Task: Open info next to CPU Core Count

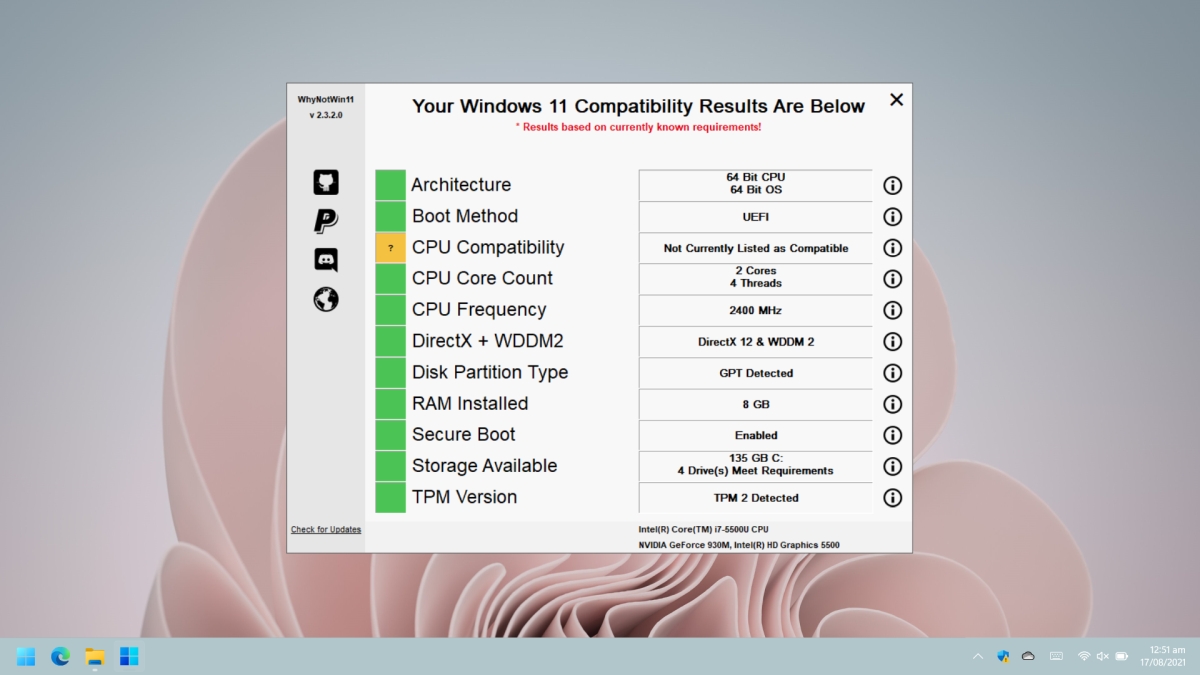Action: click(892, 278)
